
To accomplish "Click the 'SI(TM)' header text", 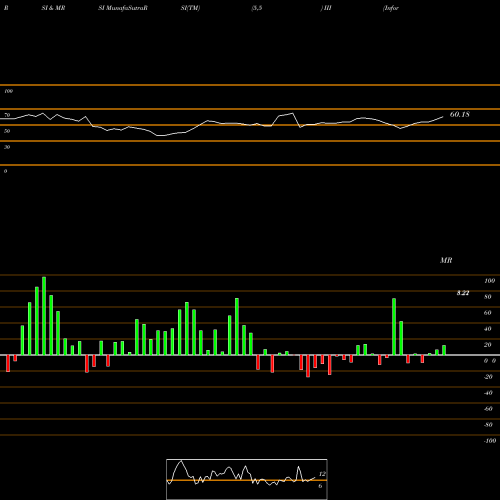I will click(x=190, y=8).
